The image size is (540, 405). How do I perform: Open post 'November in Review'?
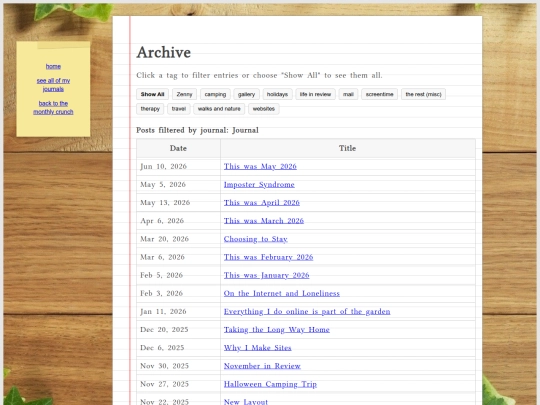(262, 366)
